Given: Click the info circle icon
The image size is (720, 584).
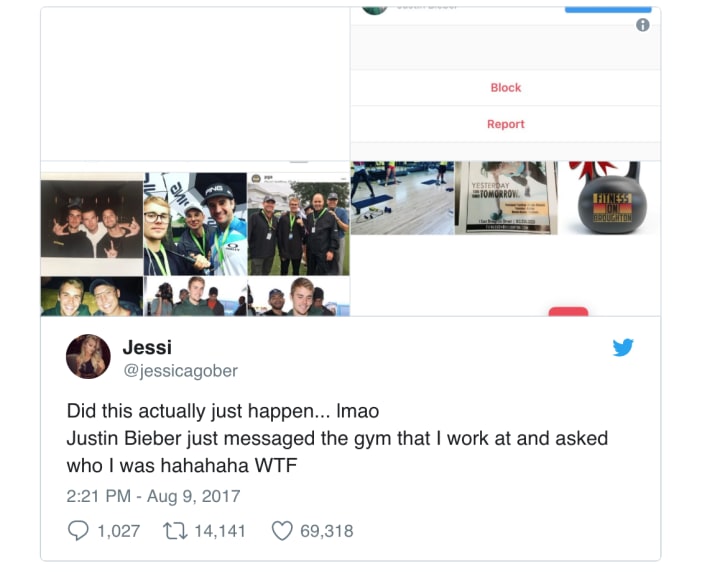Looking at the screenshot, I should [x=642, y=25].
